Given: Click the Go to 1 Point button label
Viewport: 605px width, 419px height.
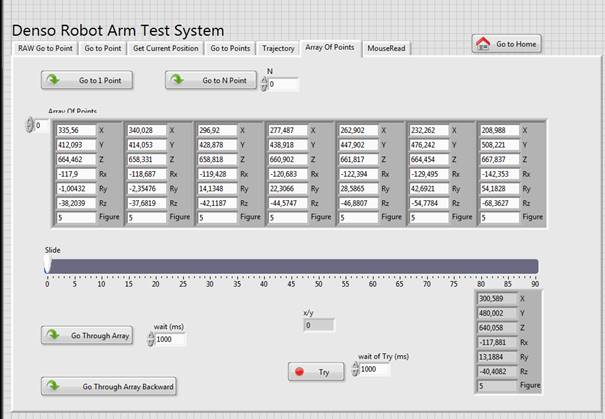Looking at the screenshot, I should click(100, 81).
